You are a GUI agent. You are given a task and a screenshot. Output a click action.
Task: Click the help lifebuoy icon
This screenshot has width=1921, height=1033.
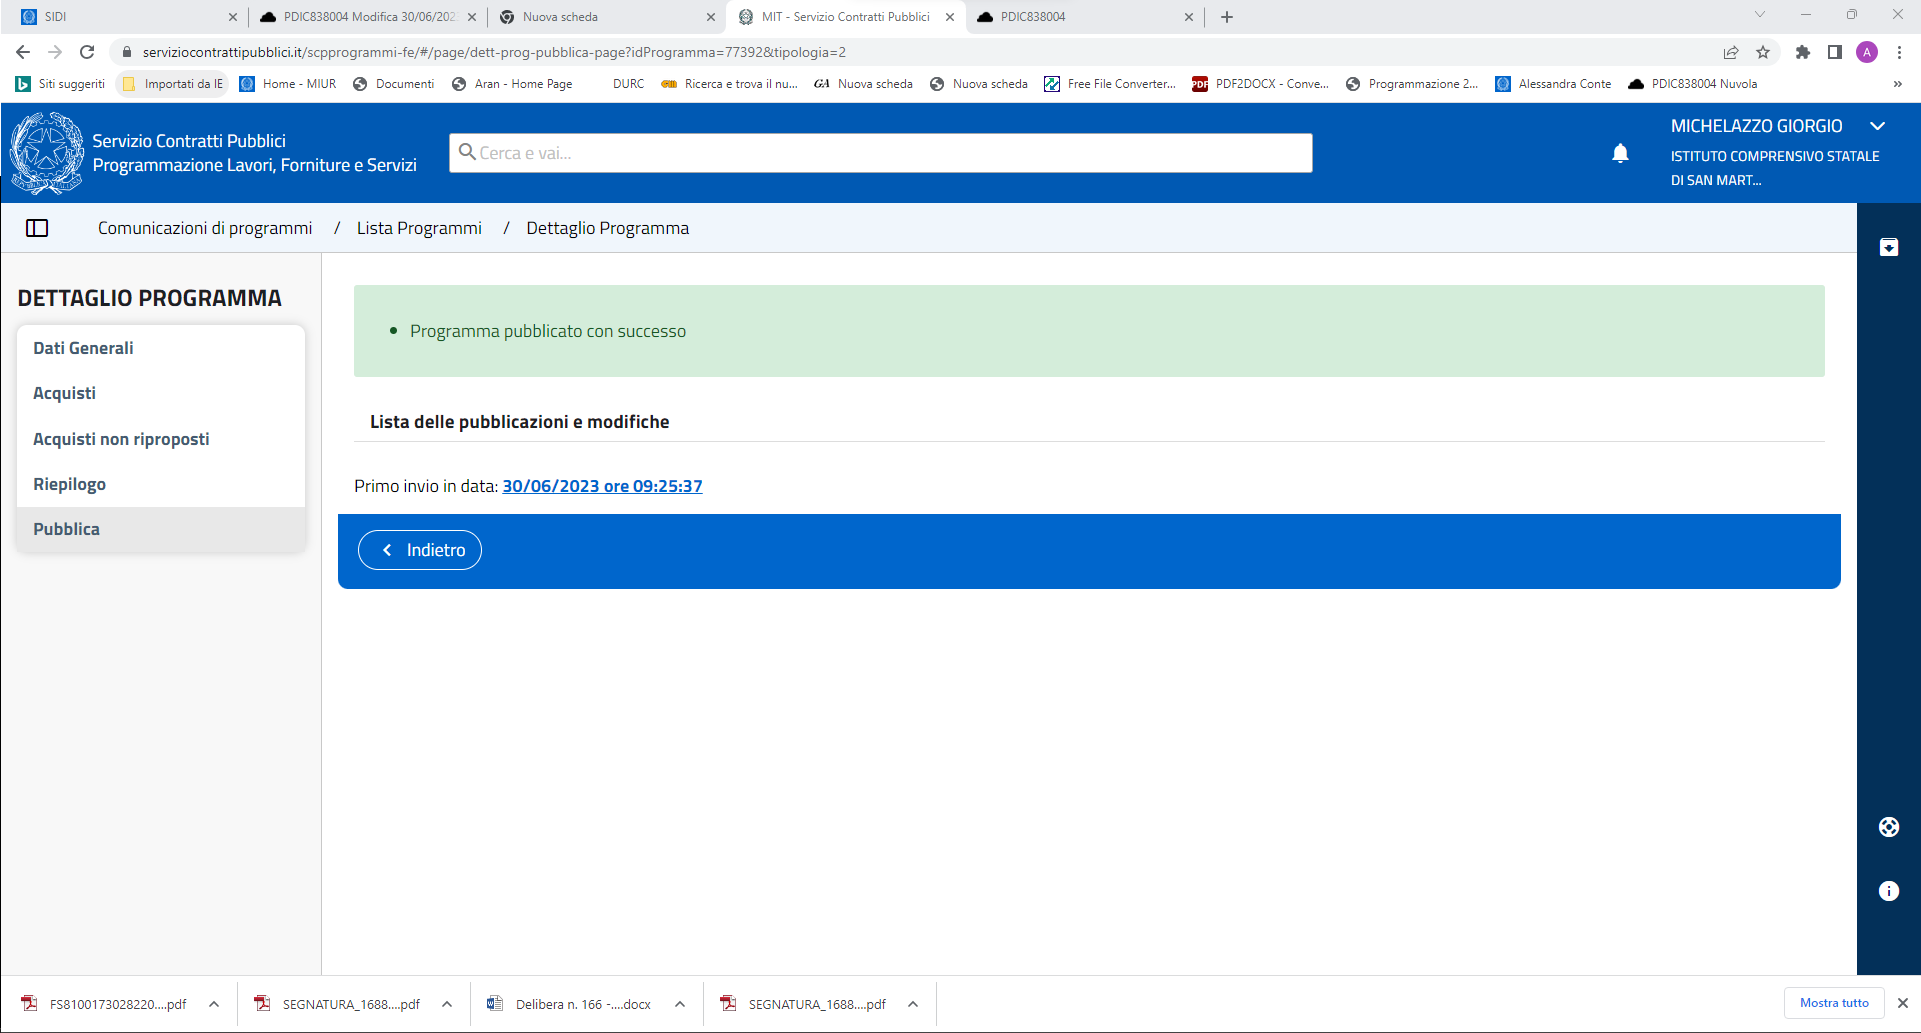pos(1888,827)
